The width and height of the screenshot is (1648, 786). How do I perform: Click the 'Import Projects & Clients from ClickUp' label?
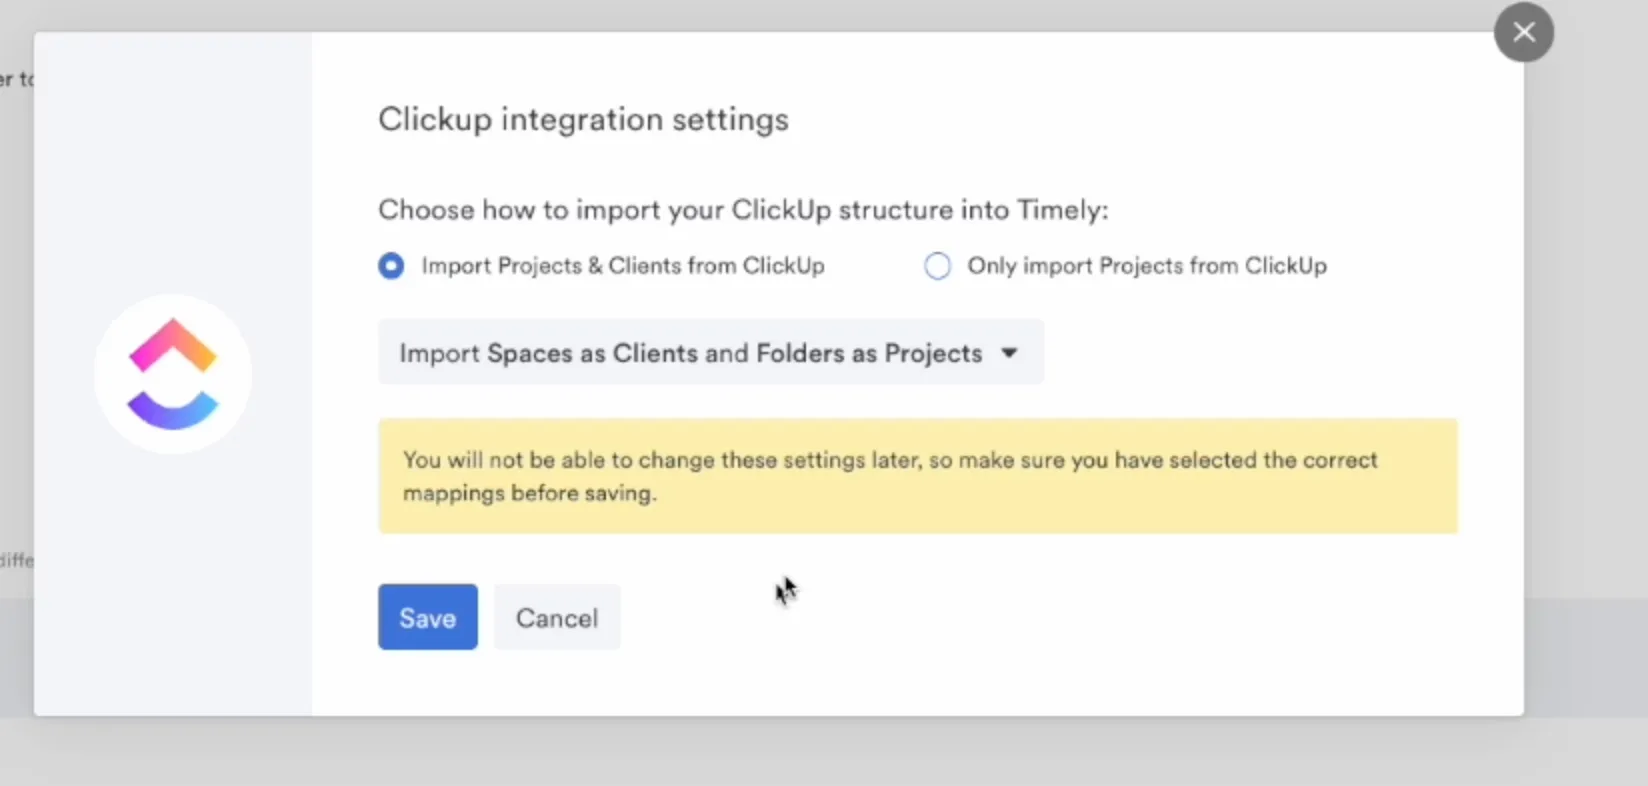(x=622, y=266)
